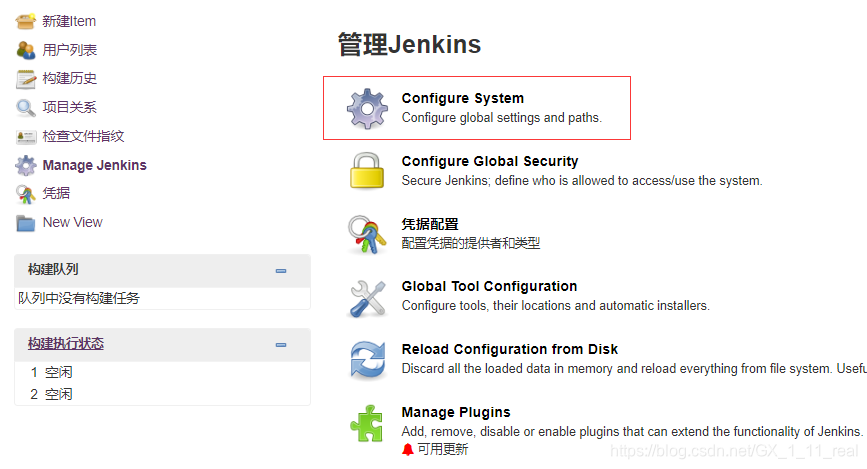Click the 配置凭据的提供者和类型 description
This screenshot has height=469, width=867.
coord(471,243)
